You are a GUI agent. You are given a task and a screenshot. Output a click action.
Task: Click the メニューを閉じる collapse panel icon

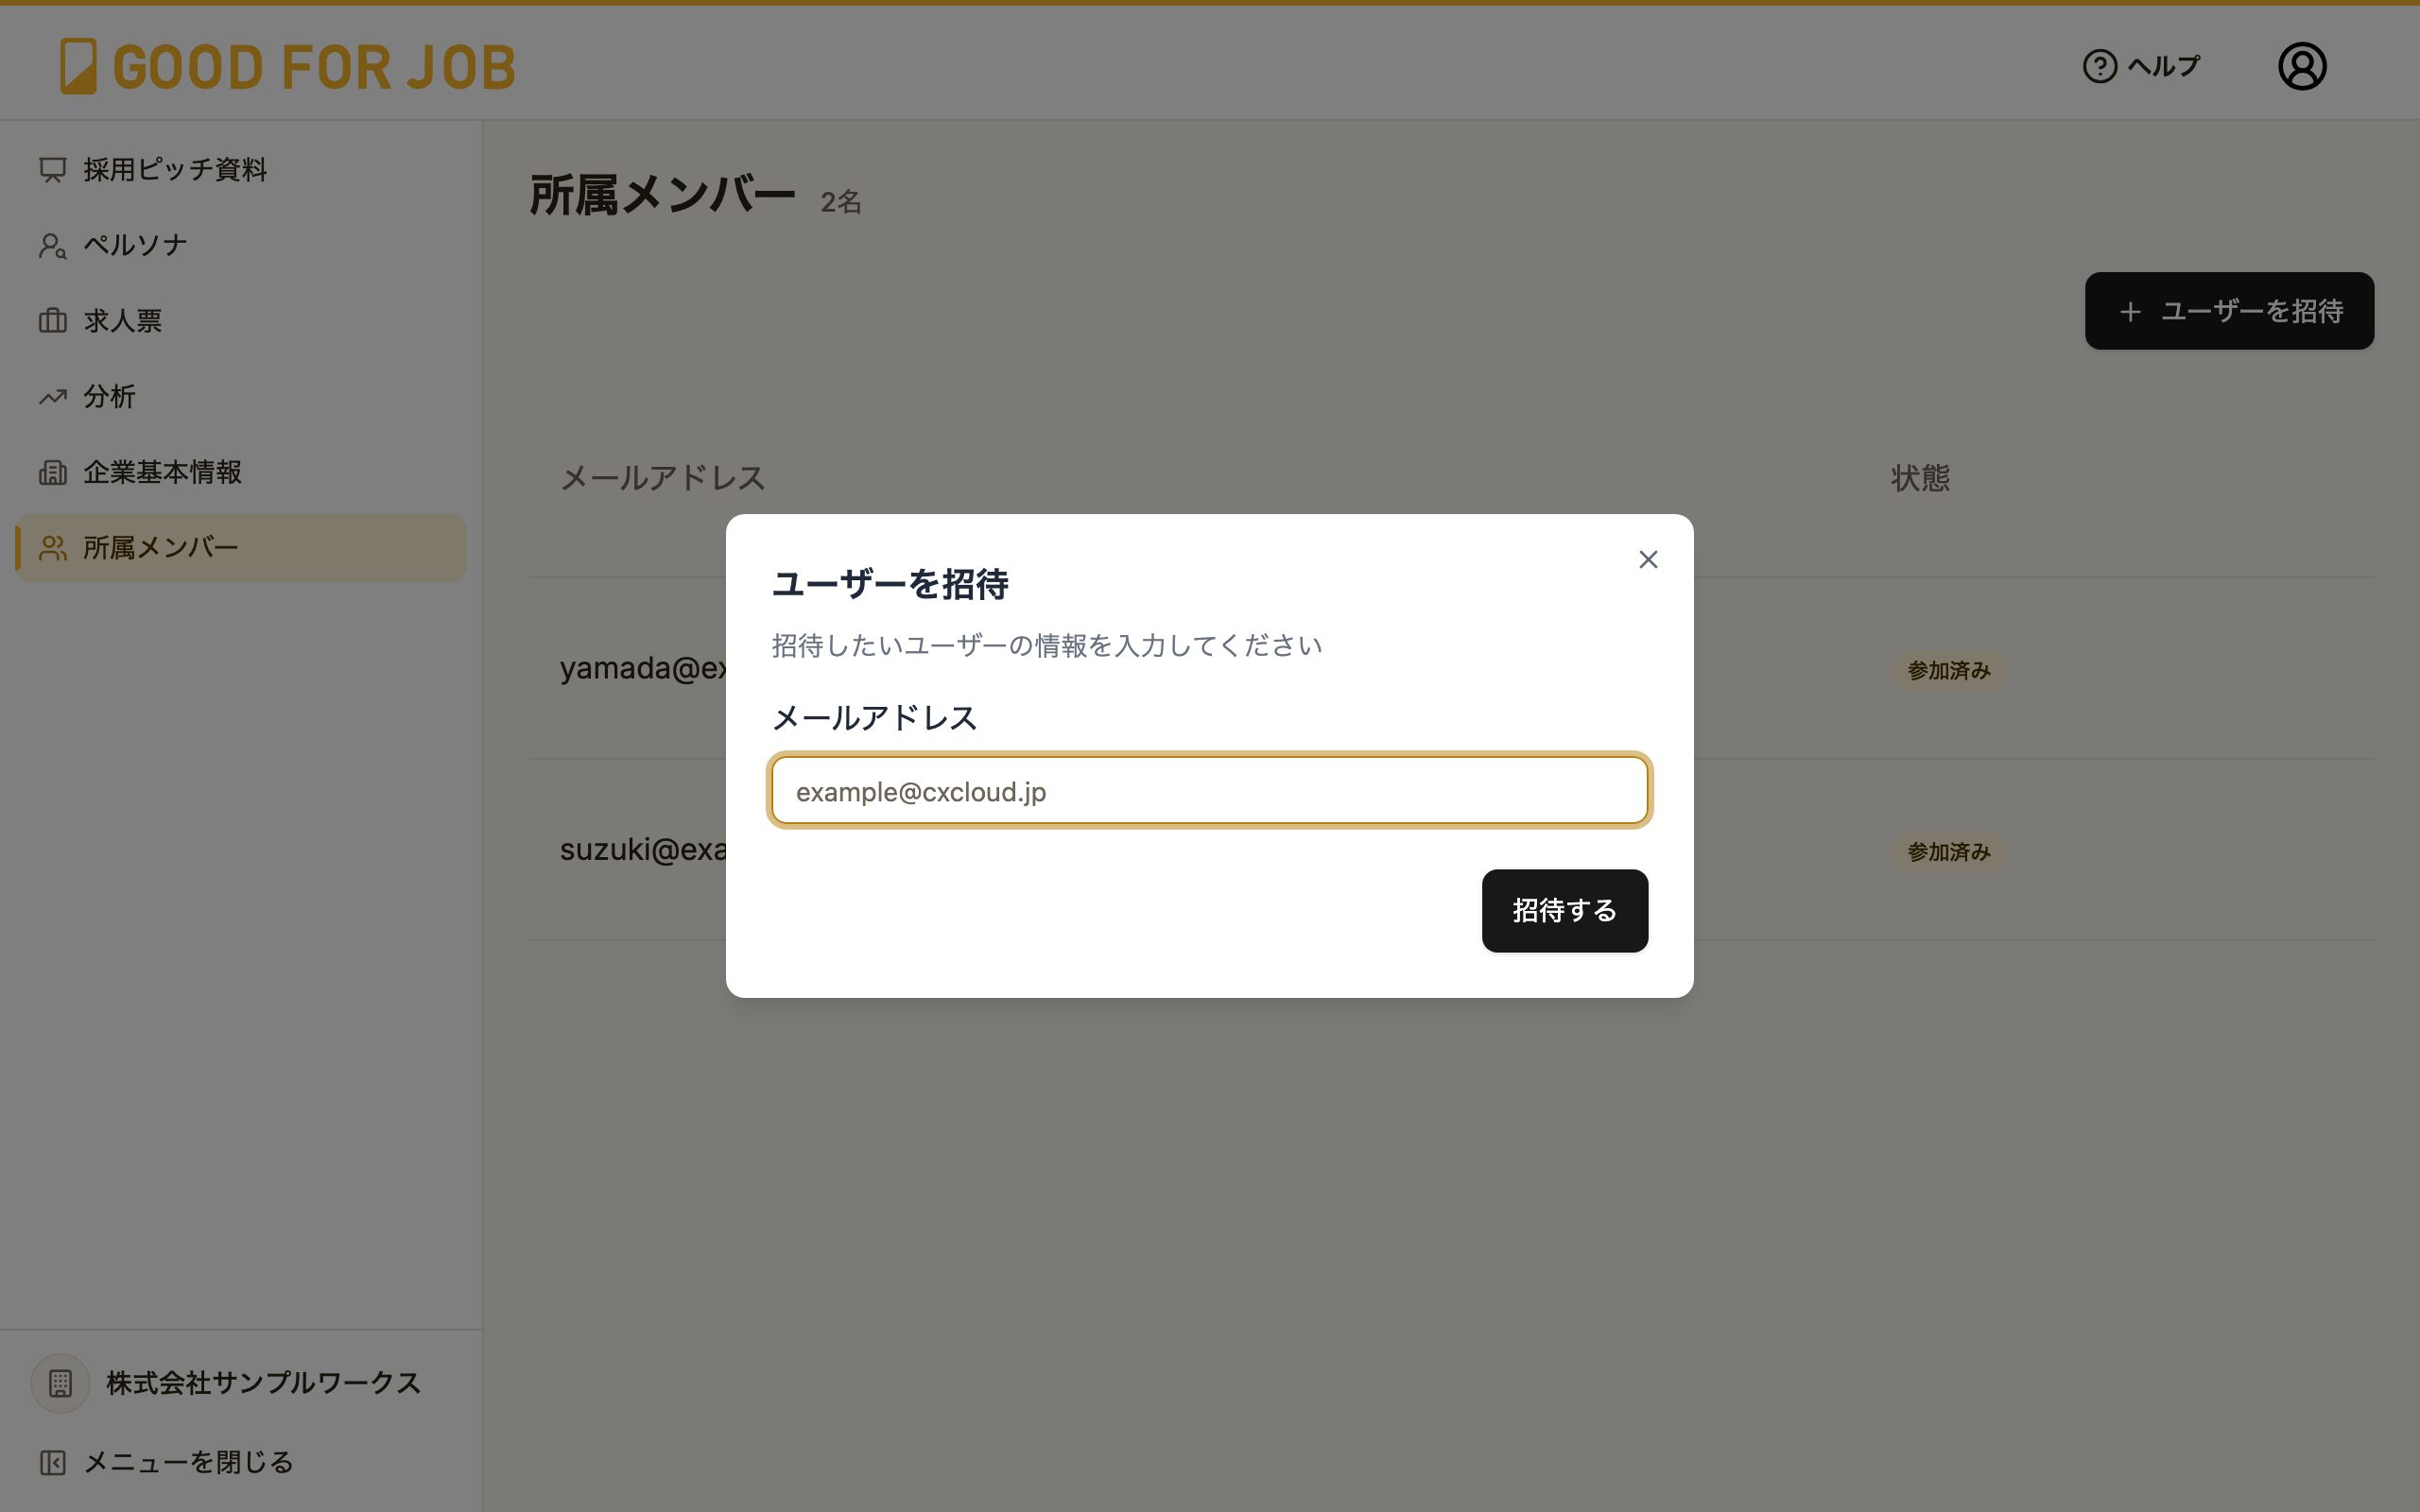53,1463
